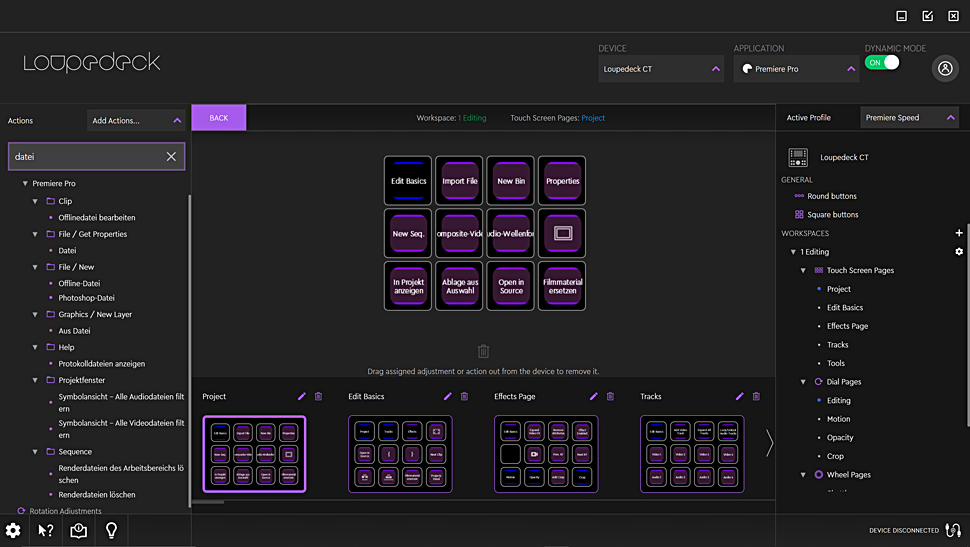Screen dimensions: 970x547
Task: Open the Device dropdown Loupedeck CT
Action: 661,69
